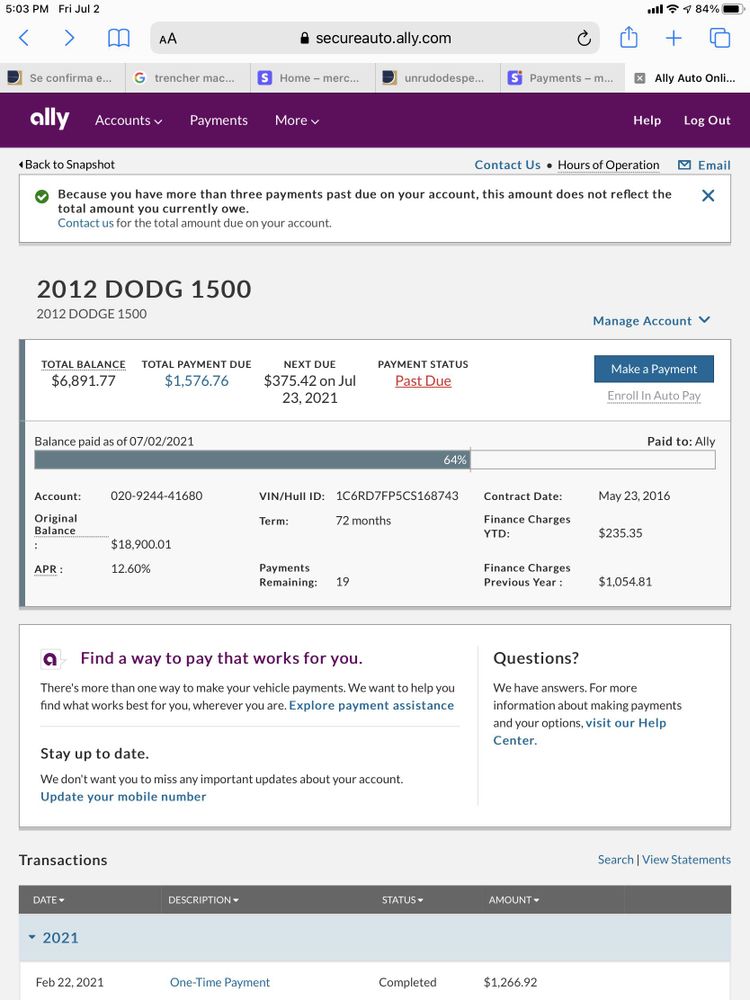Open Help in the navigation bar

[x=647, y=121]
